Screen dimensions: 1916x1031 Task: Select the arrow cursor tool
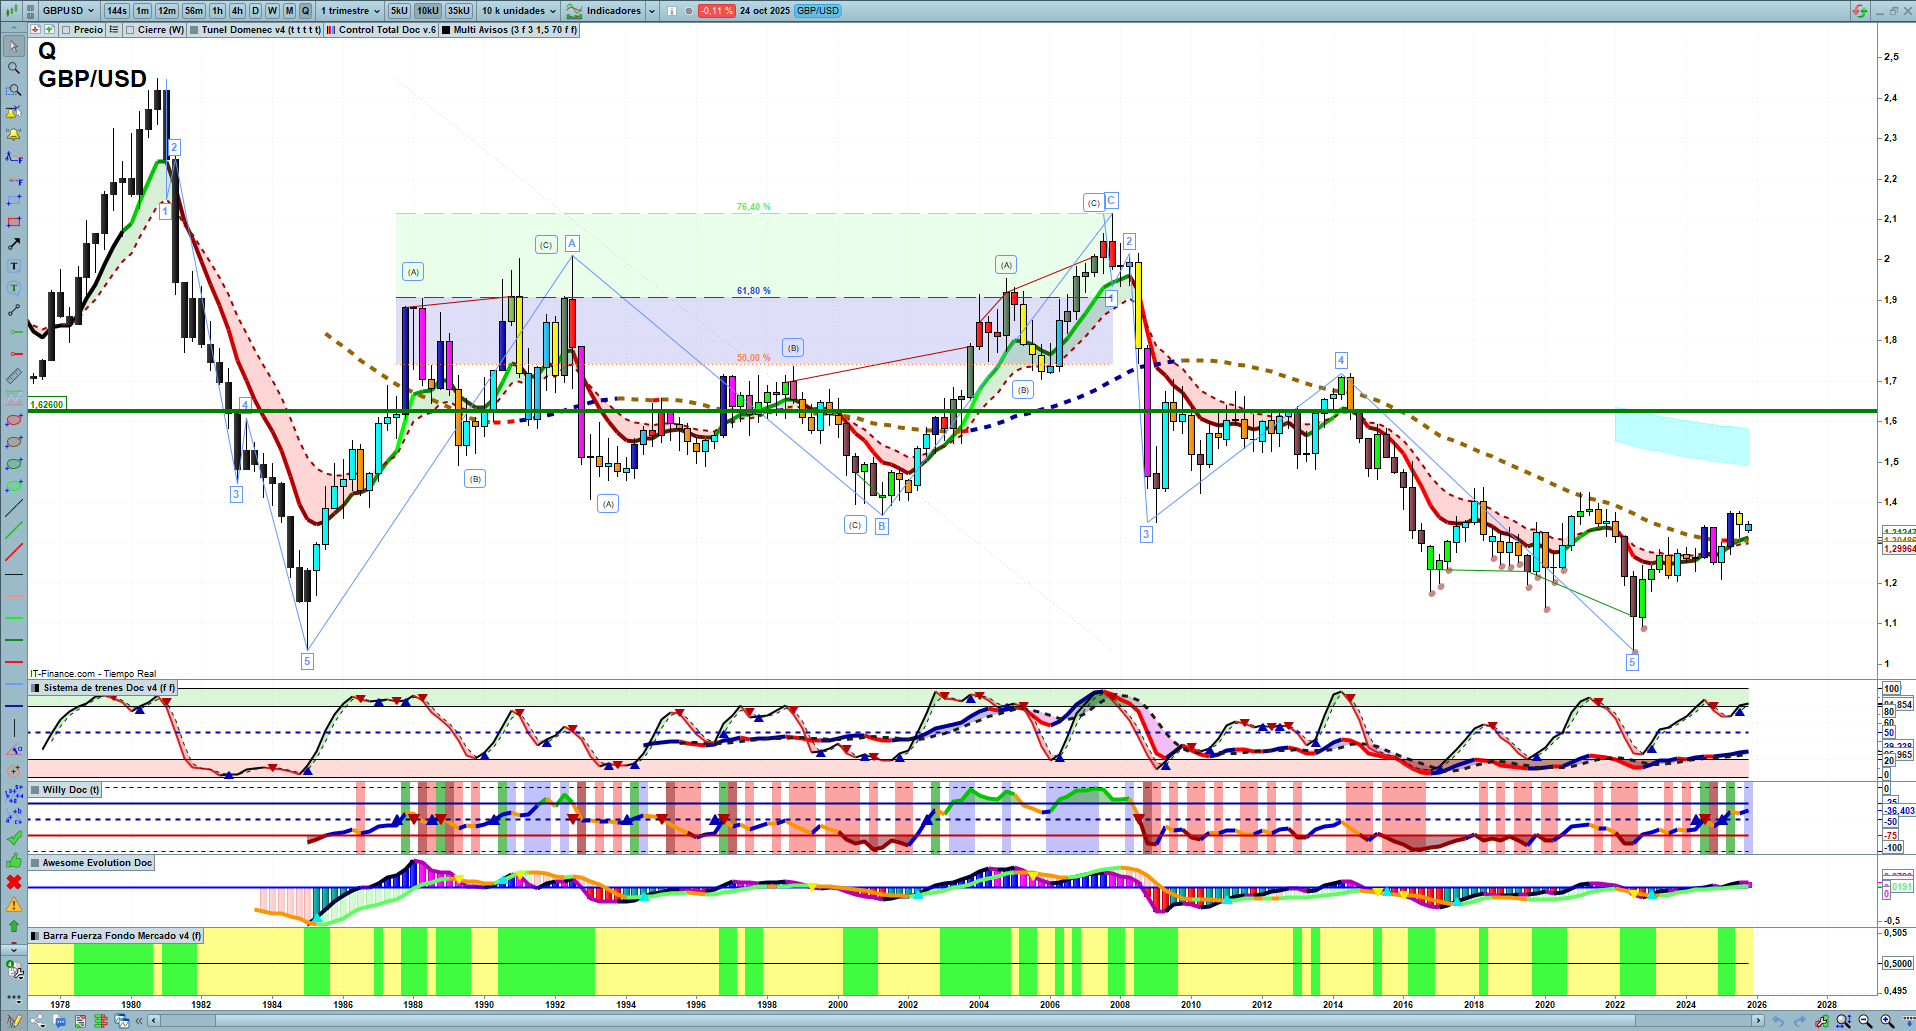13,47
